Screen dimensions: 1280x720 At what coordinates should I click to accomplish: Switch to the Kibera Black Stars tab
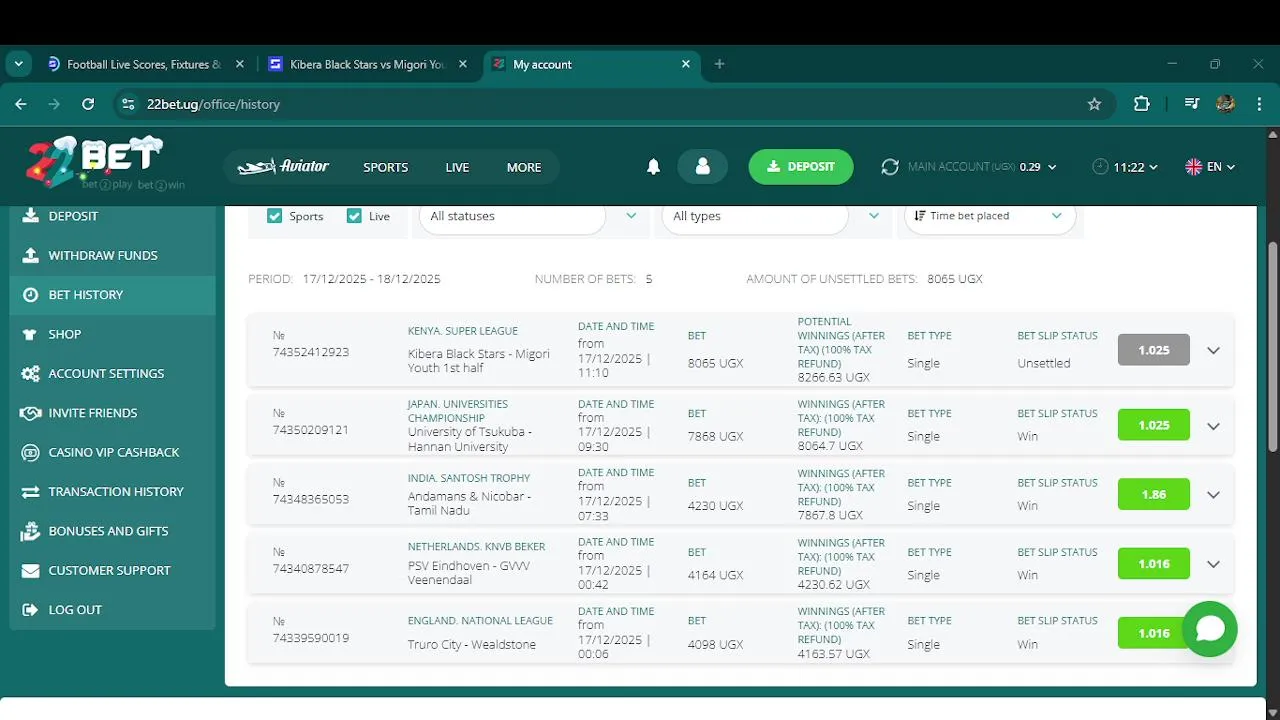[368, 64]
